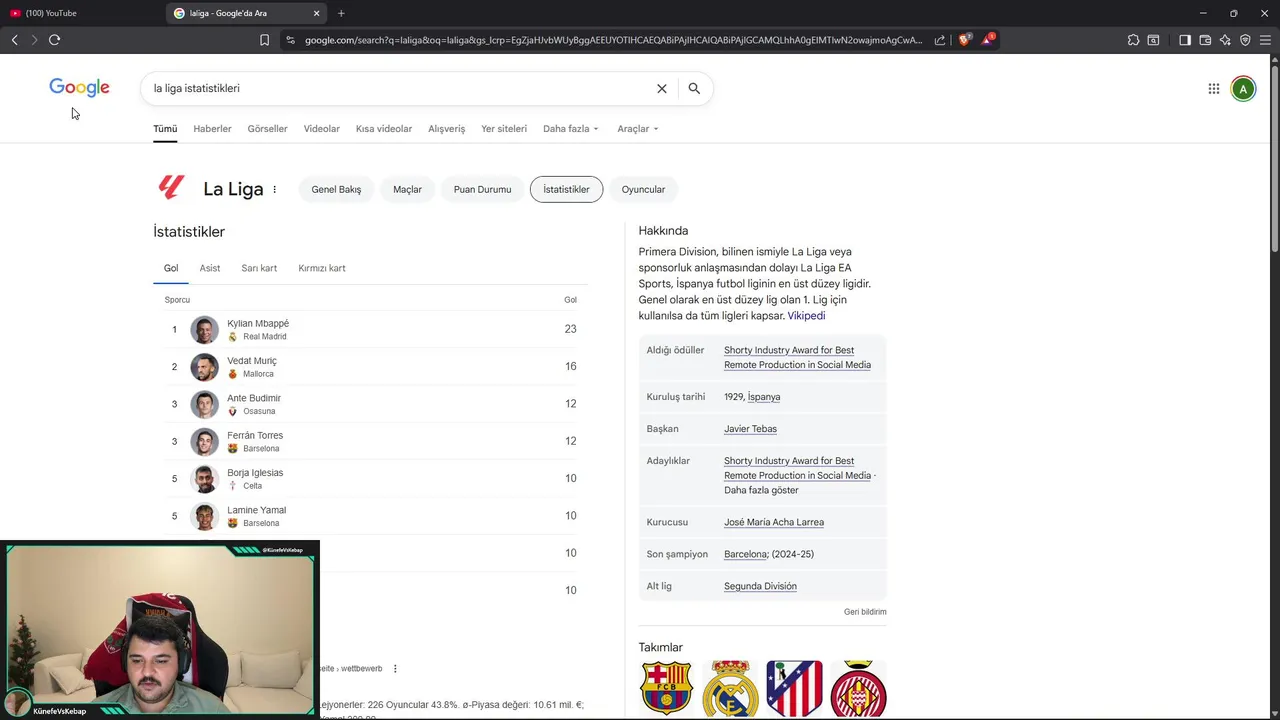Viewport: 1280px width, 720px height.
Task: Click the La Liga logo icon
Action: pos(171,188)
